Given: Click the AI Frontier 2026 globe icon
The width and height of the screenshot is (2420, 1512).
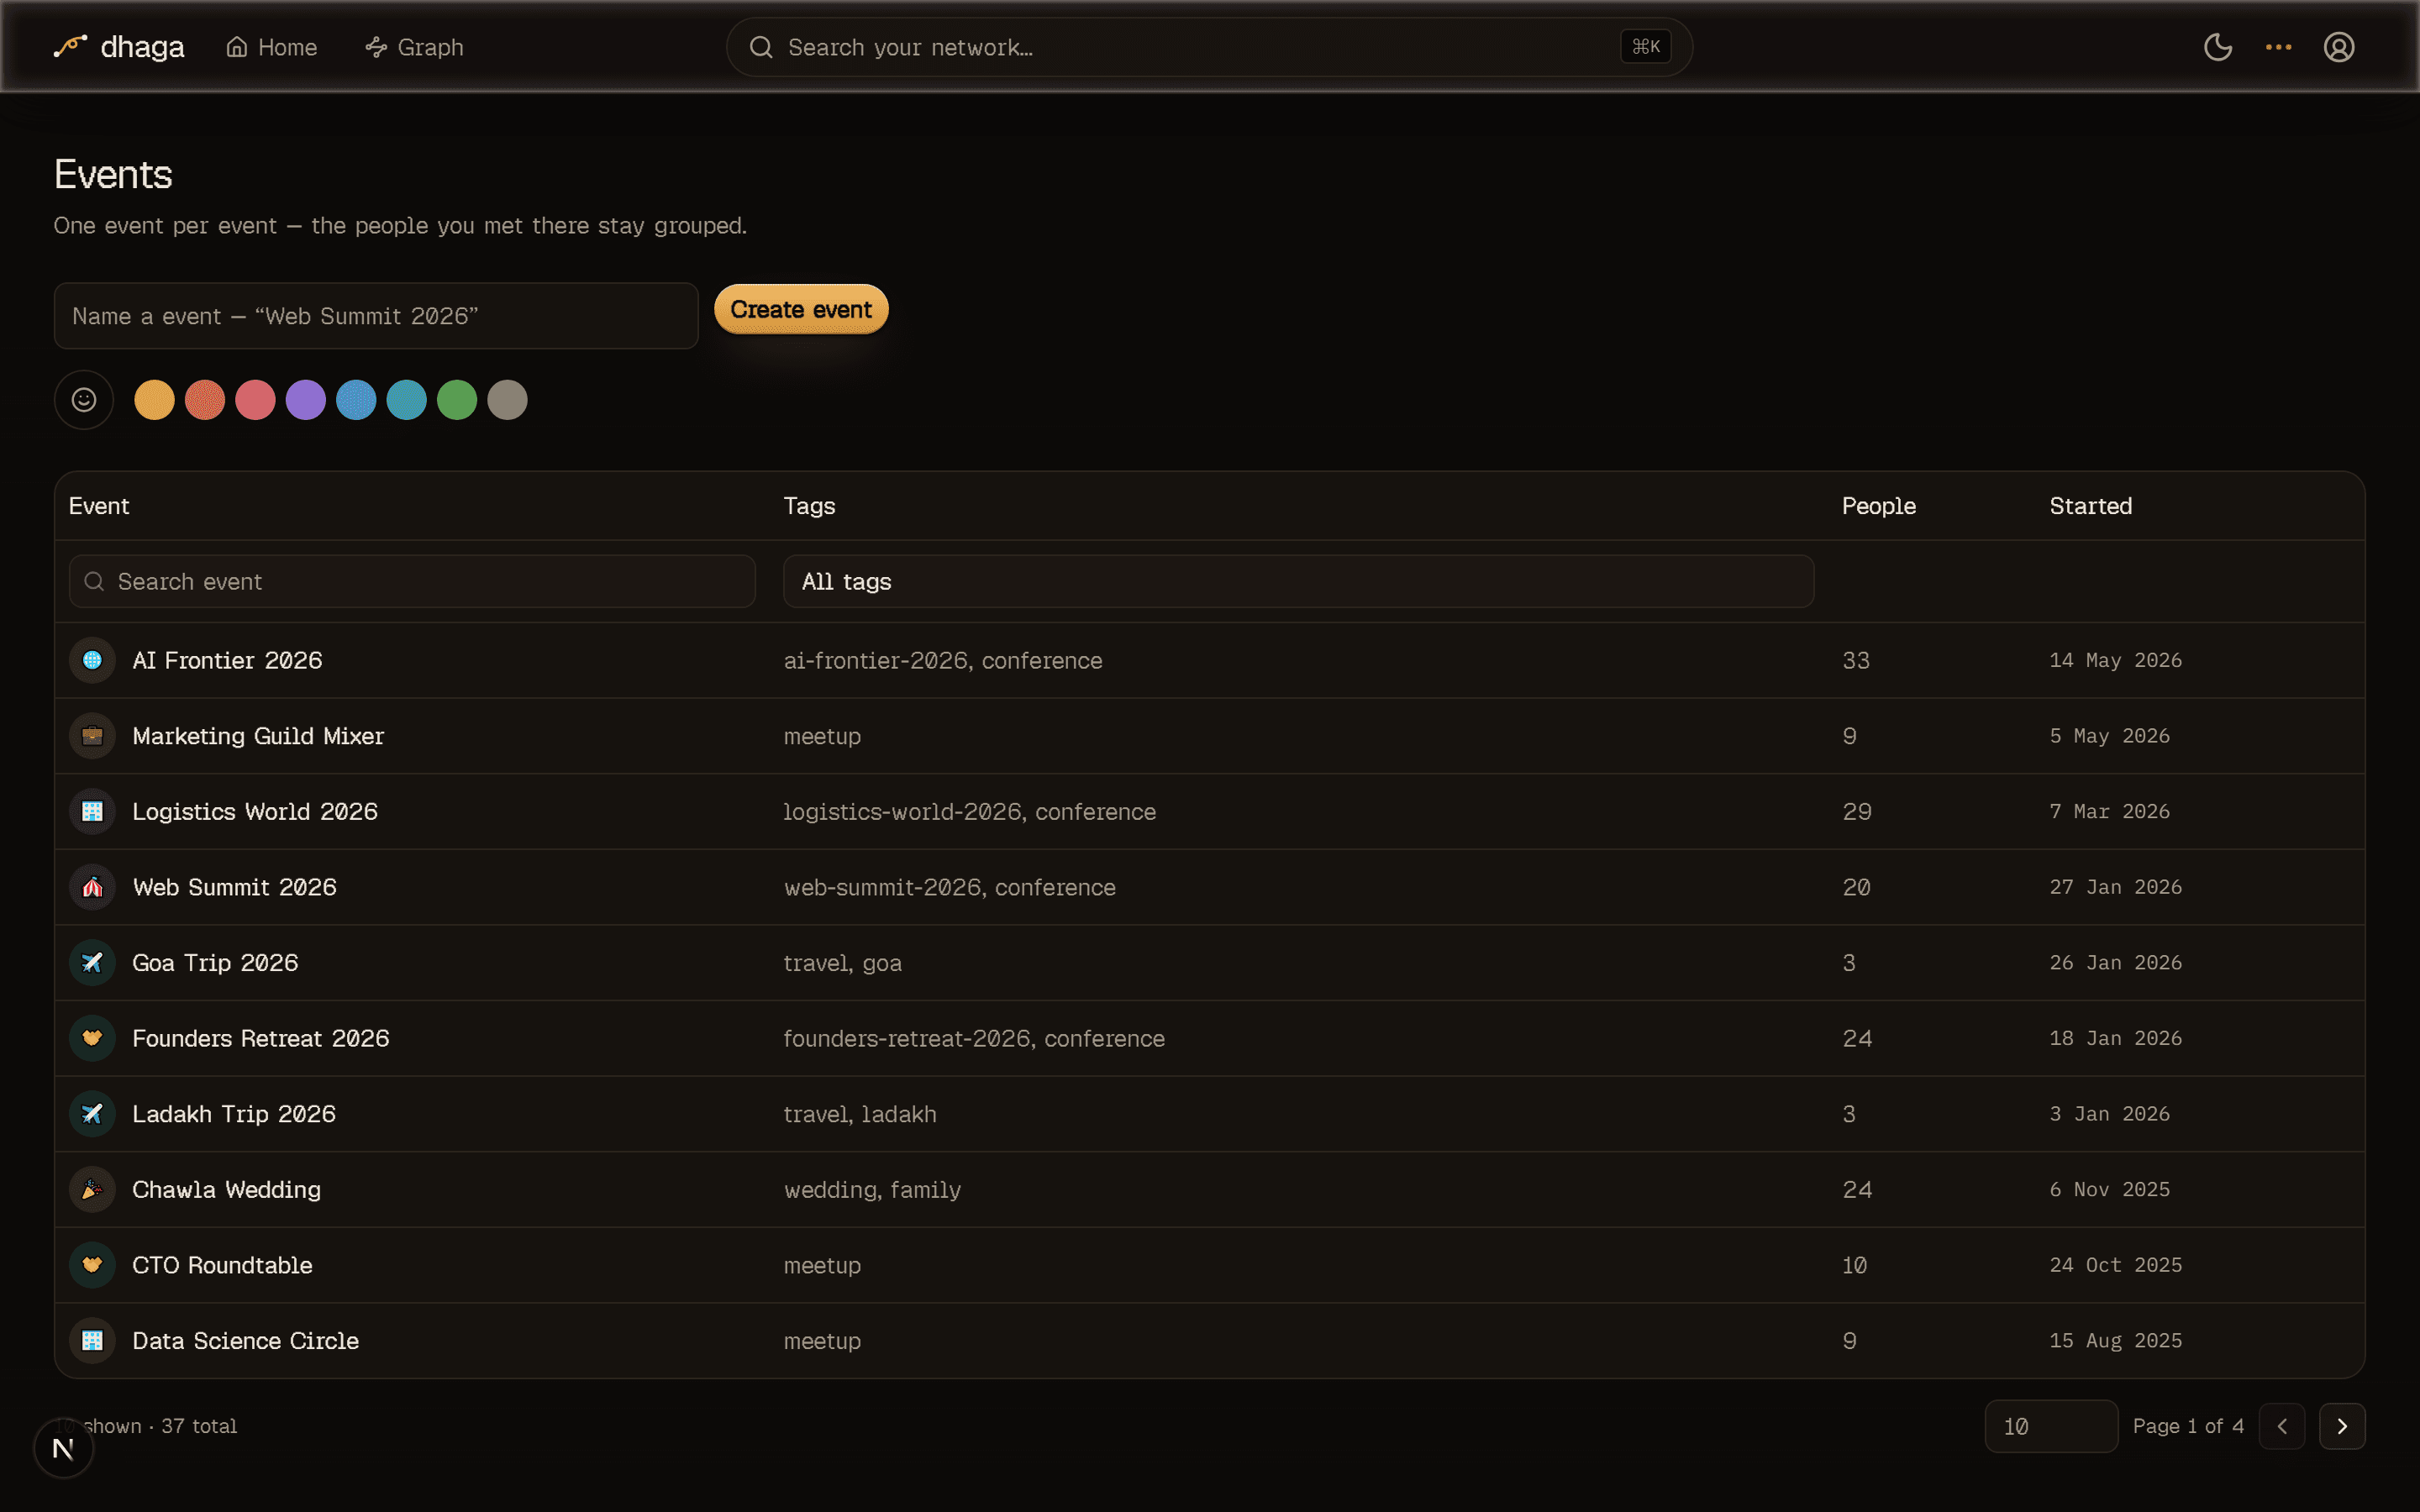Looking at the screenshot, I should pos(92,660).
